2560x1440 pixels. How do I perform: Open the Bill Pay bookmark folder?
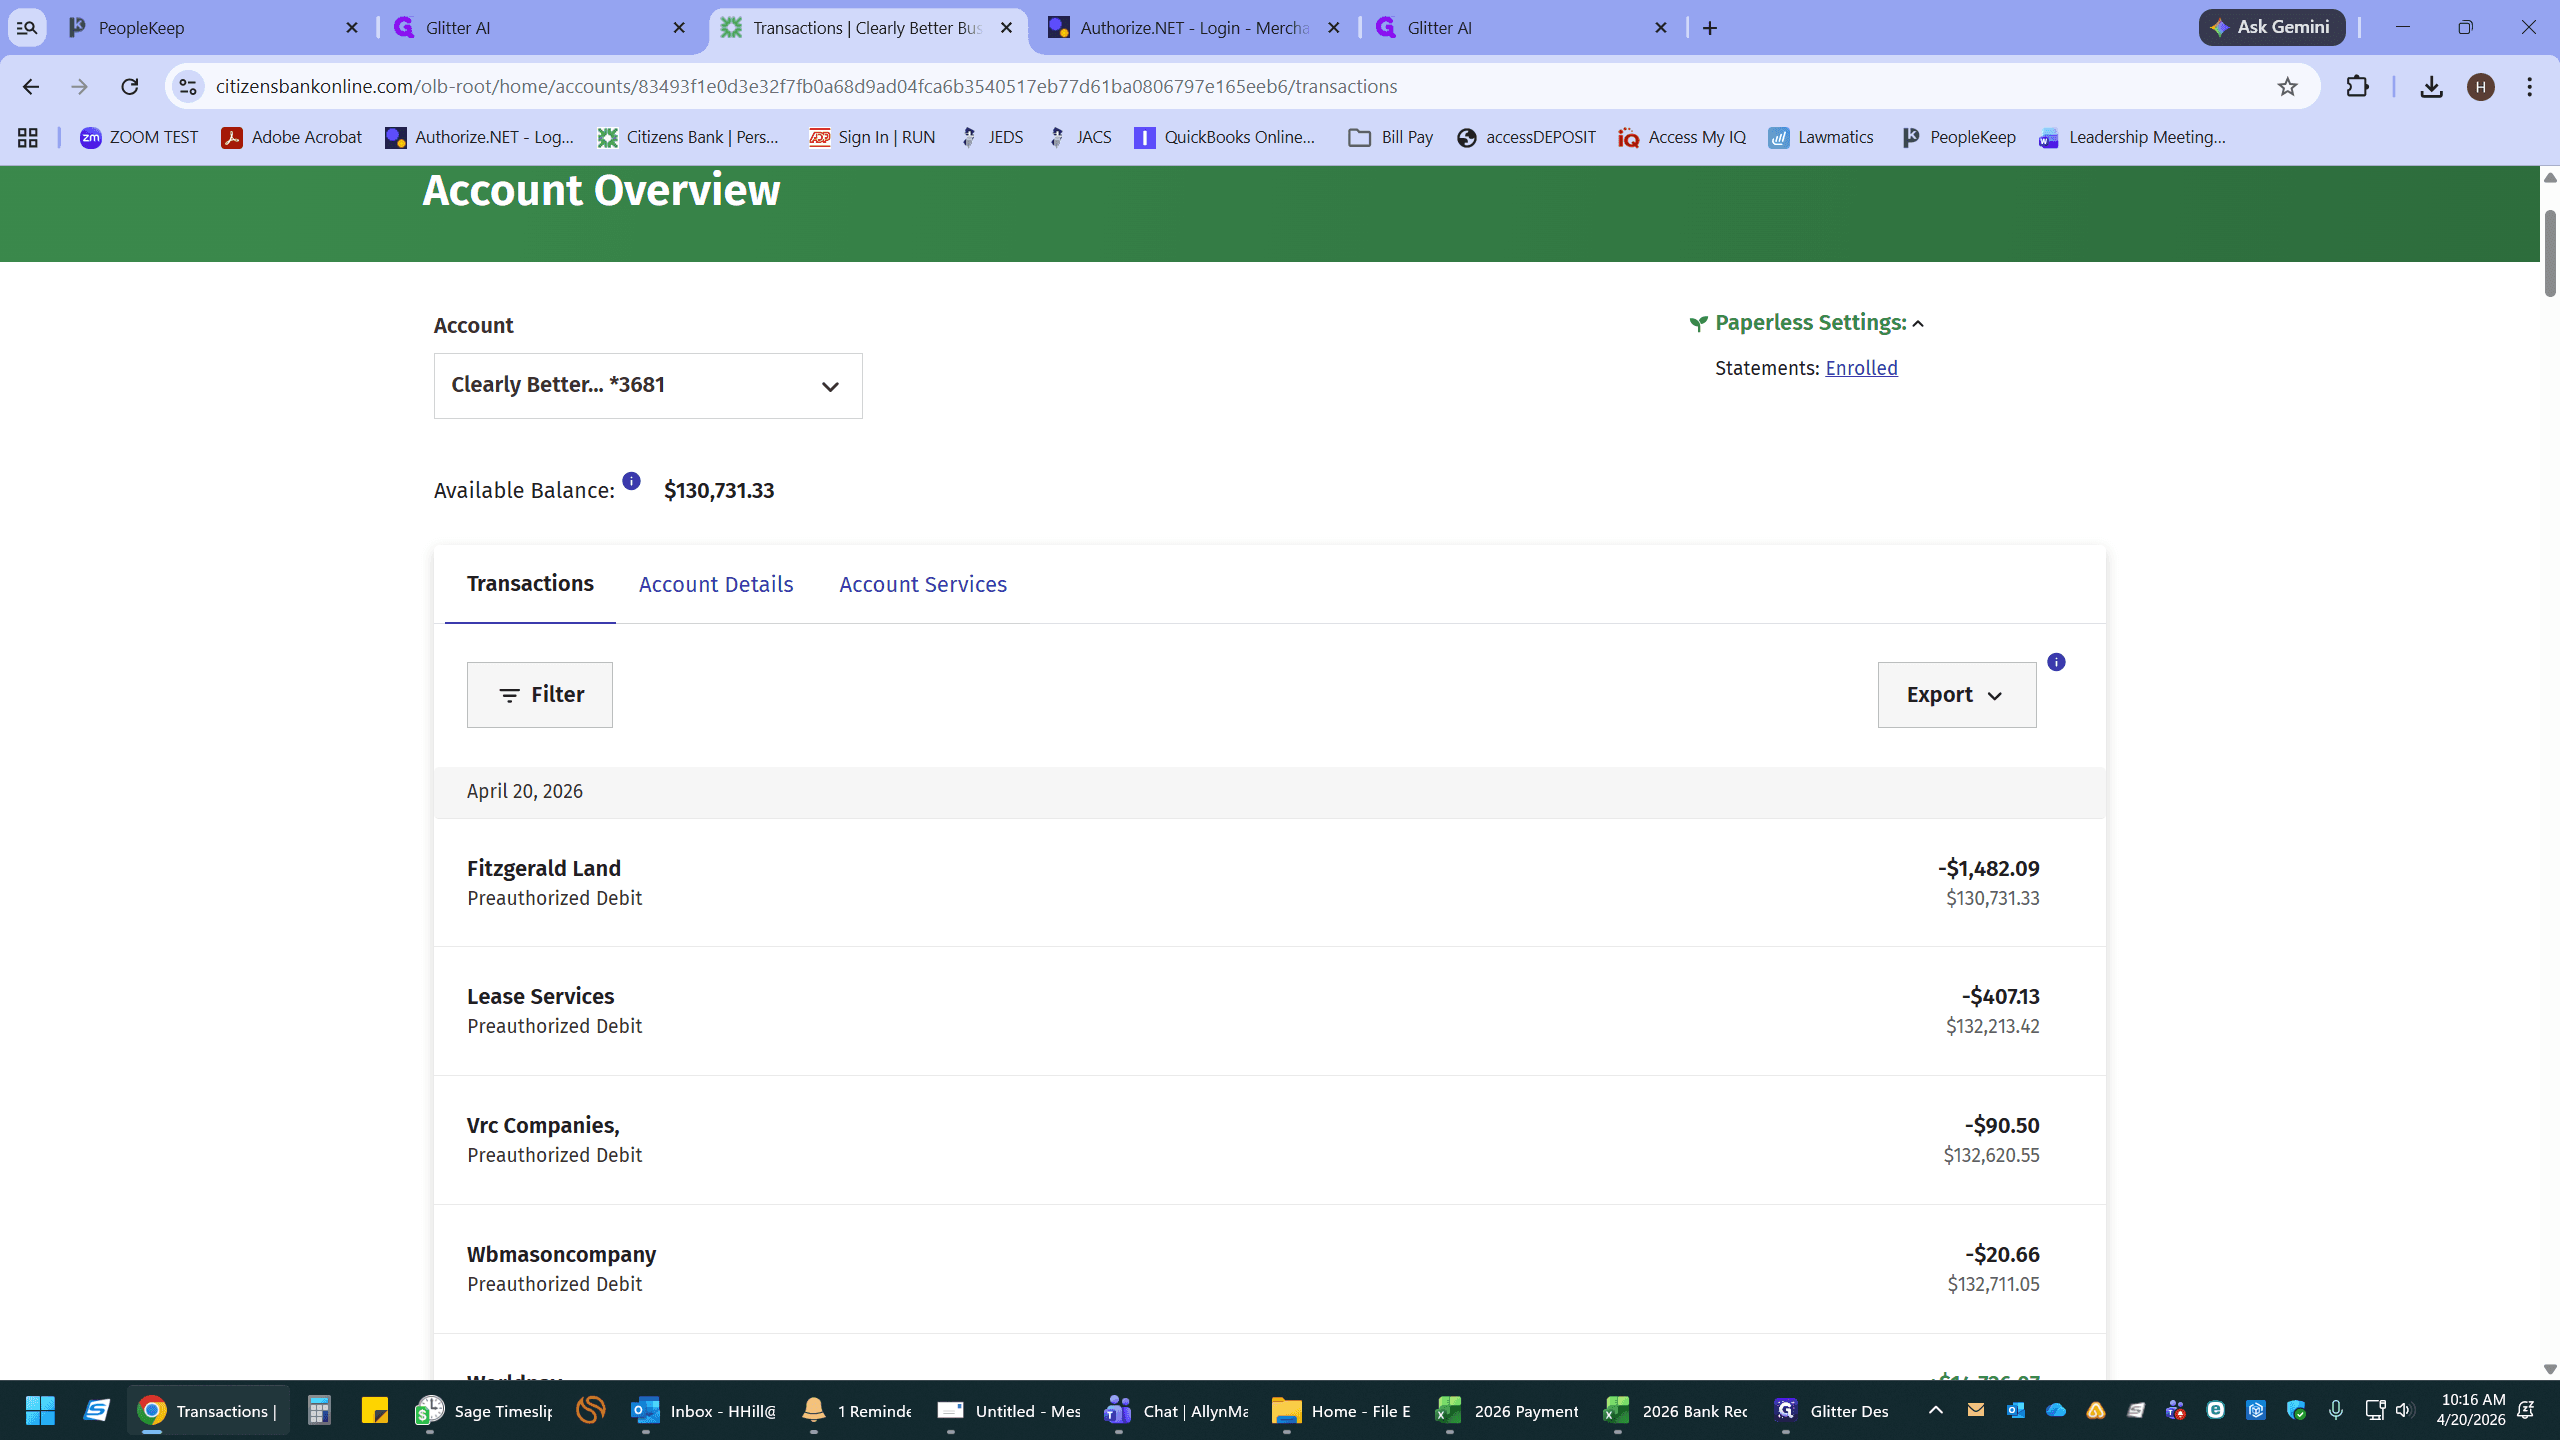1391,138
